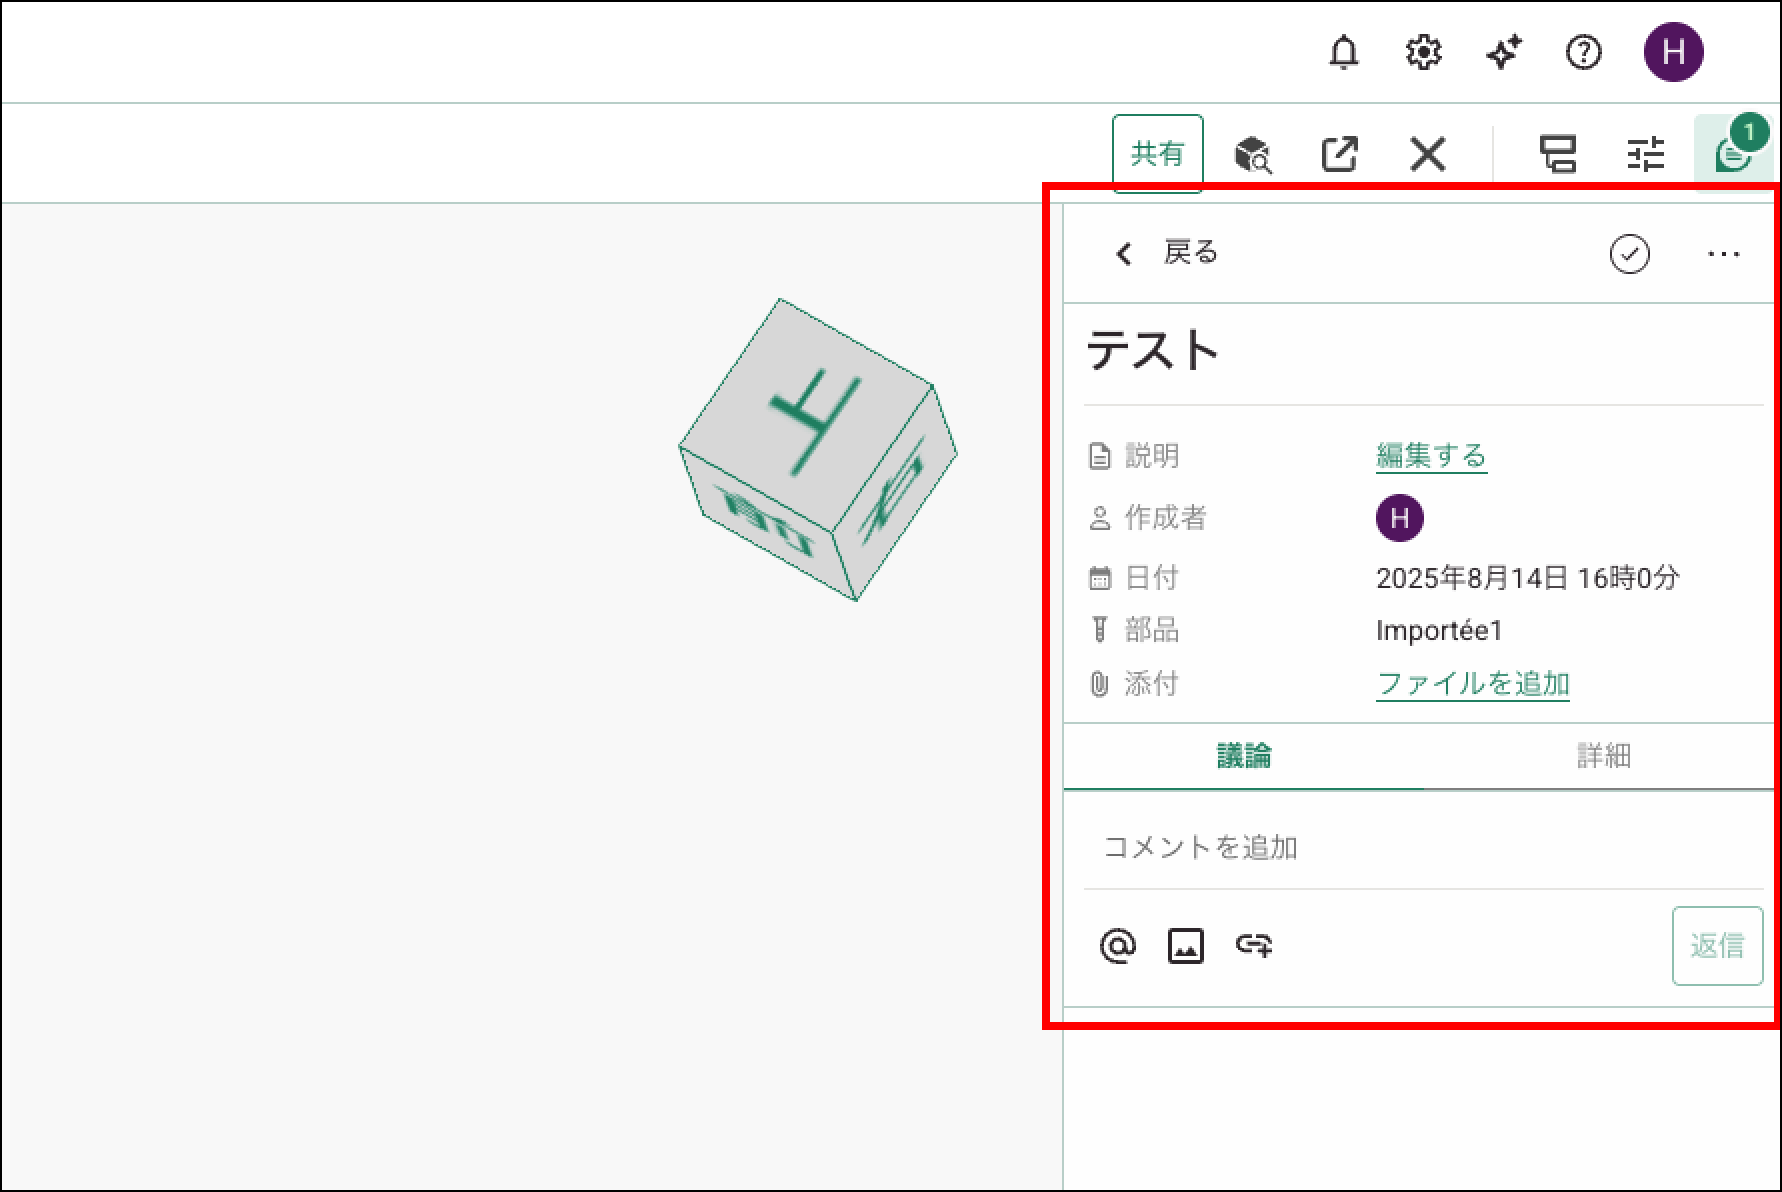
Task: Close the viewer with X icon
Action: [x=1427, y=155]
